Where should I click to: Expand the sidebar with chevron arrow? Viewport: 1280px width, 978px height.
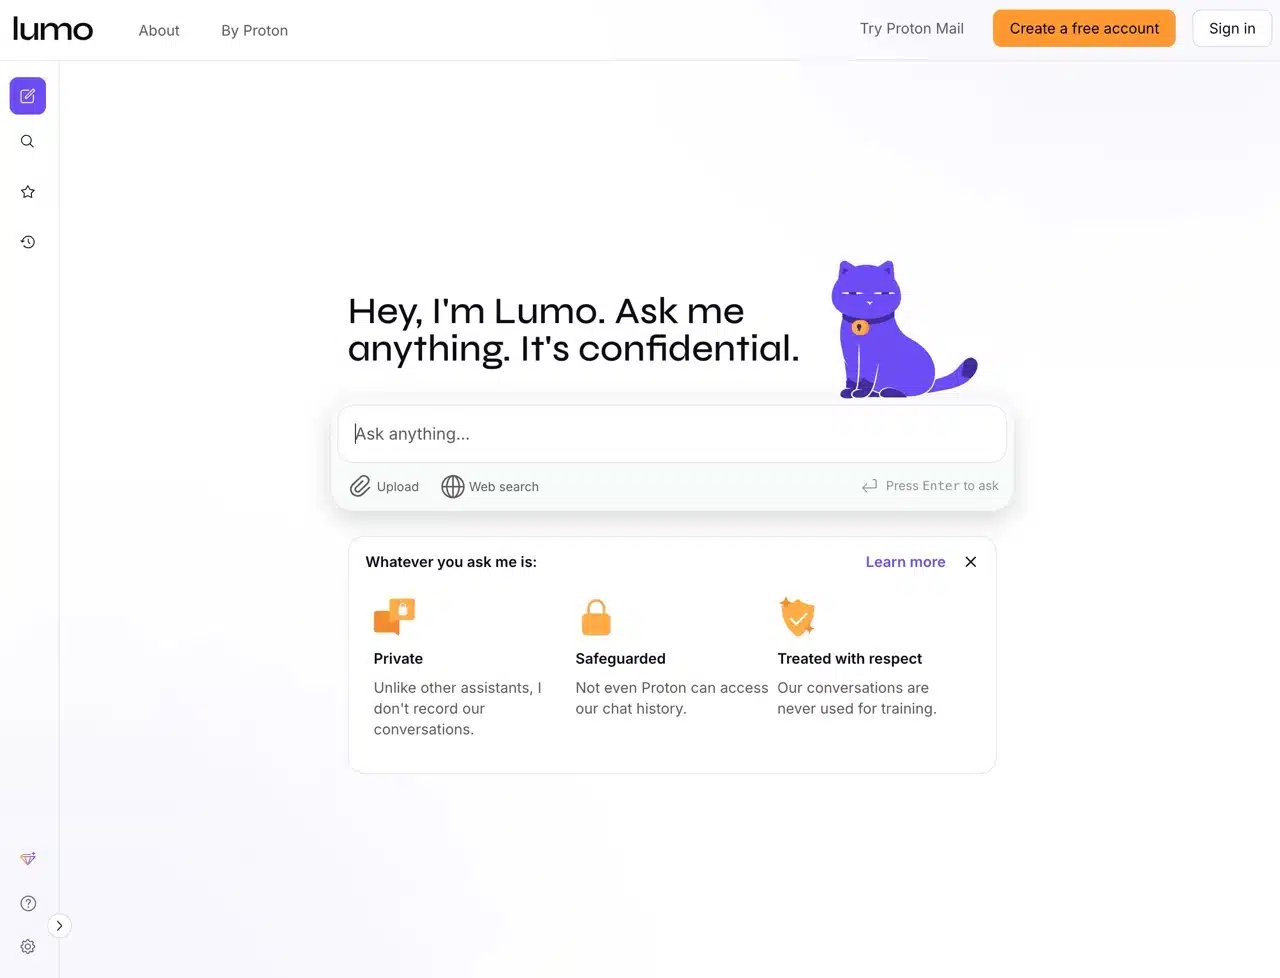pyautogui.click(x=60, y=926)
